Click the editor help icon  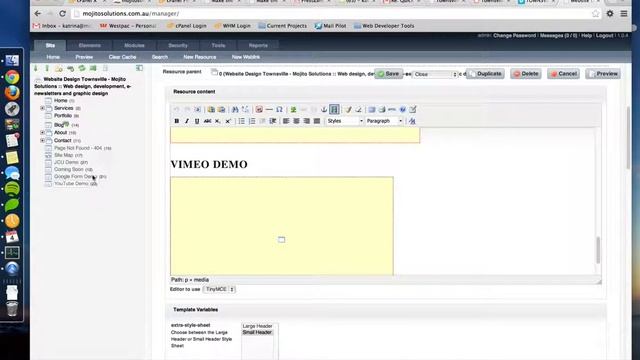(402, 109)
